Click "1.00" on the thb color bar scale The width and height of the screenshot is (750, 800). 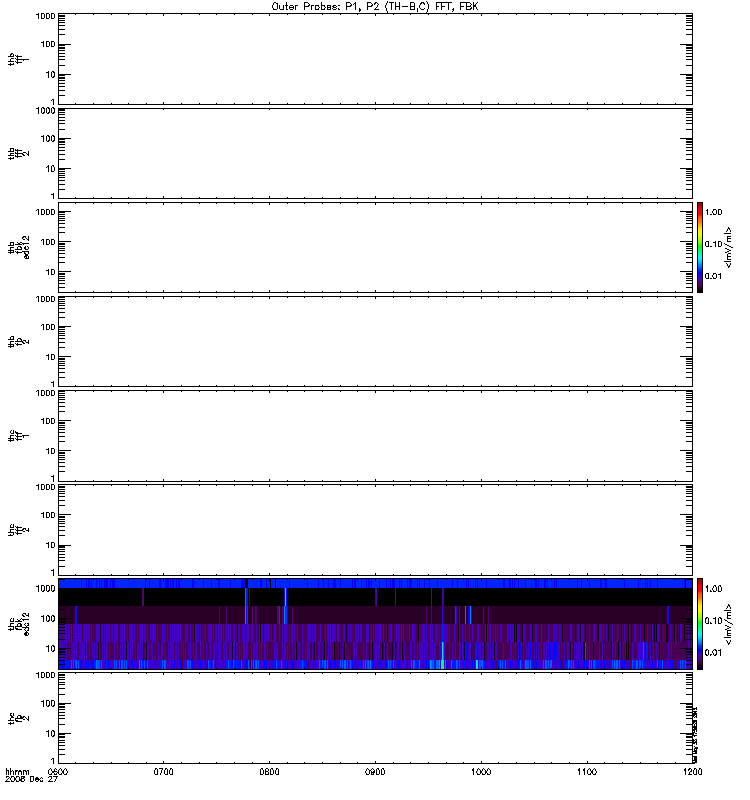coord(713,212)
